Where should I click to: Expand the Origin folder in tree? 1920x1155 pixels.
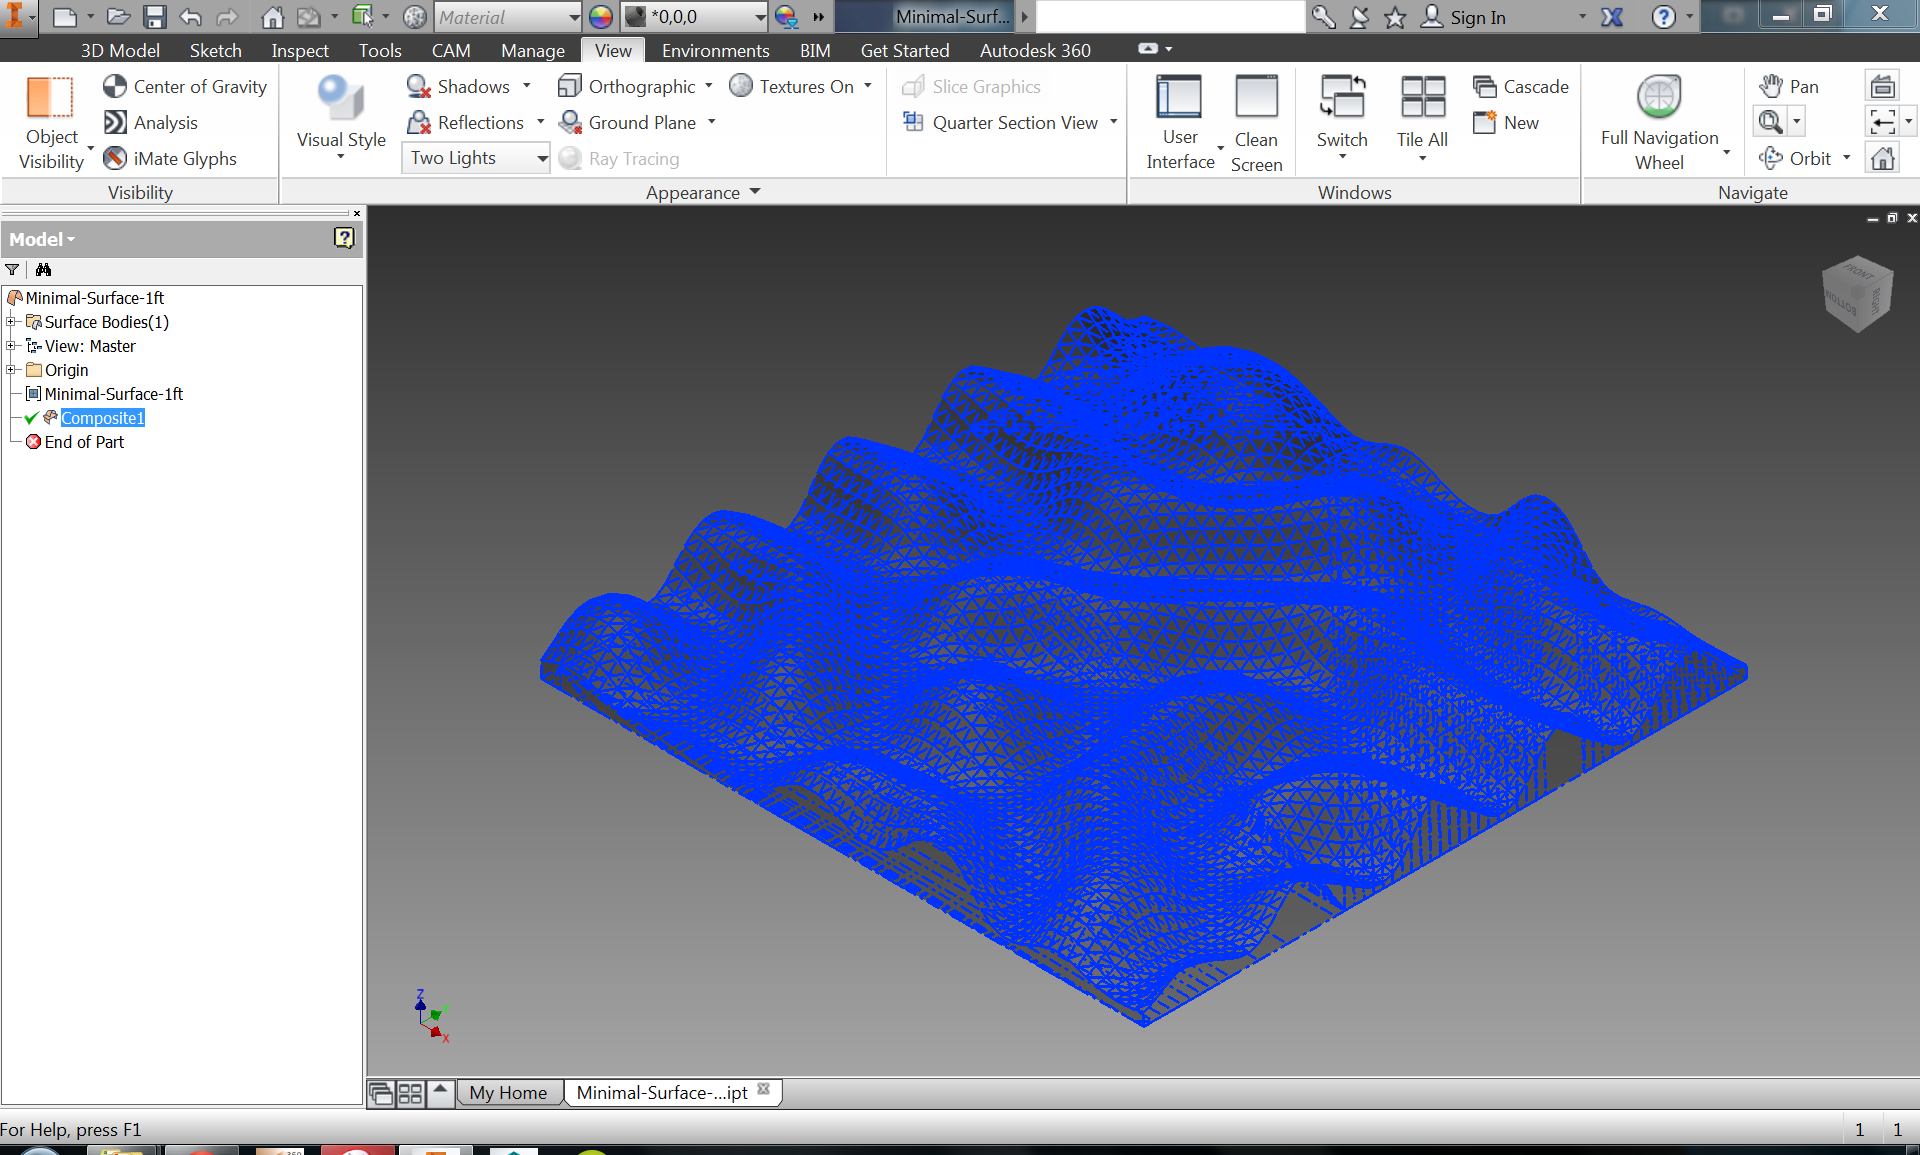pos(11,370)
